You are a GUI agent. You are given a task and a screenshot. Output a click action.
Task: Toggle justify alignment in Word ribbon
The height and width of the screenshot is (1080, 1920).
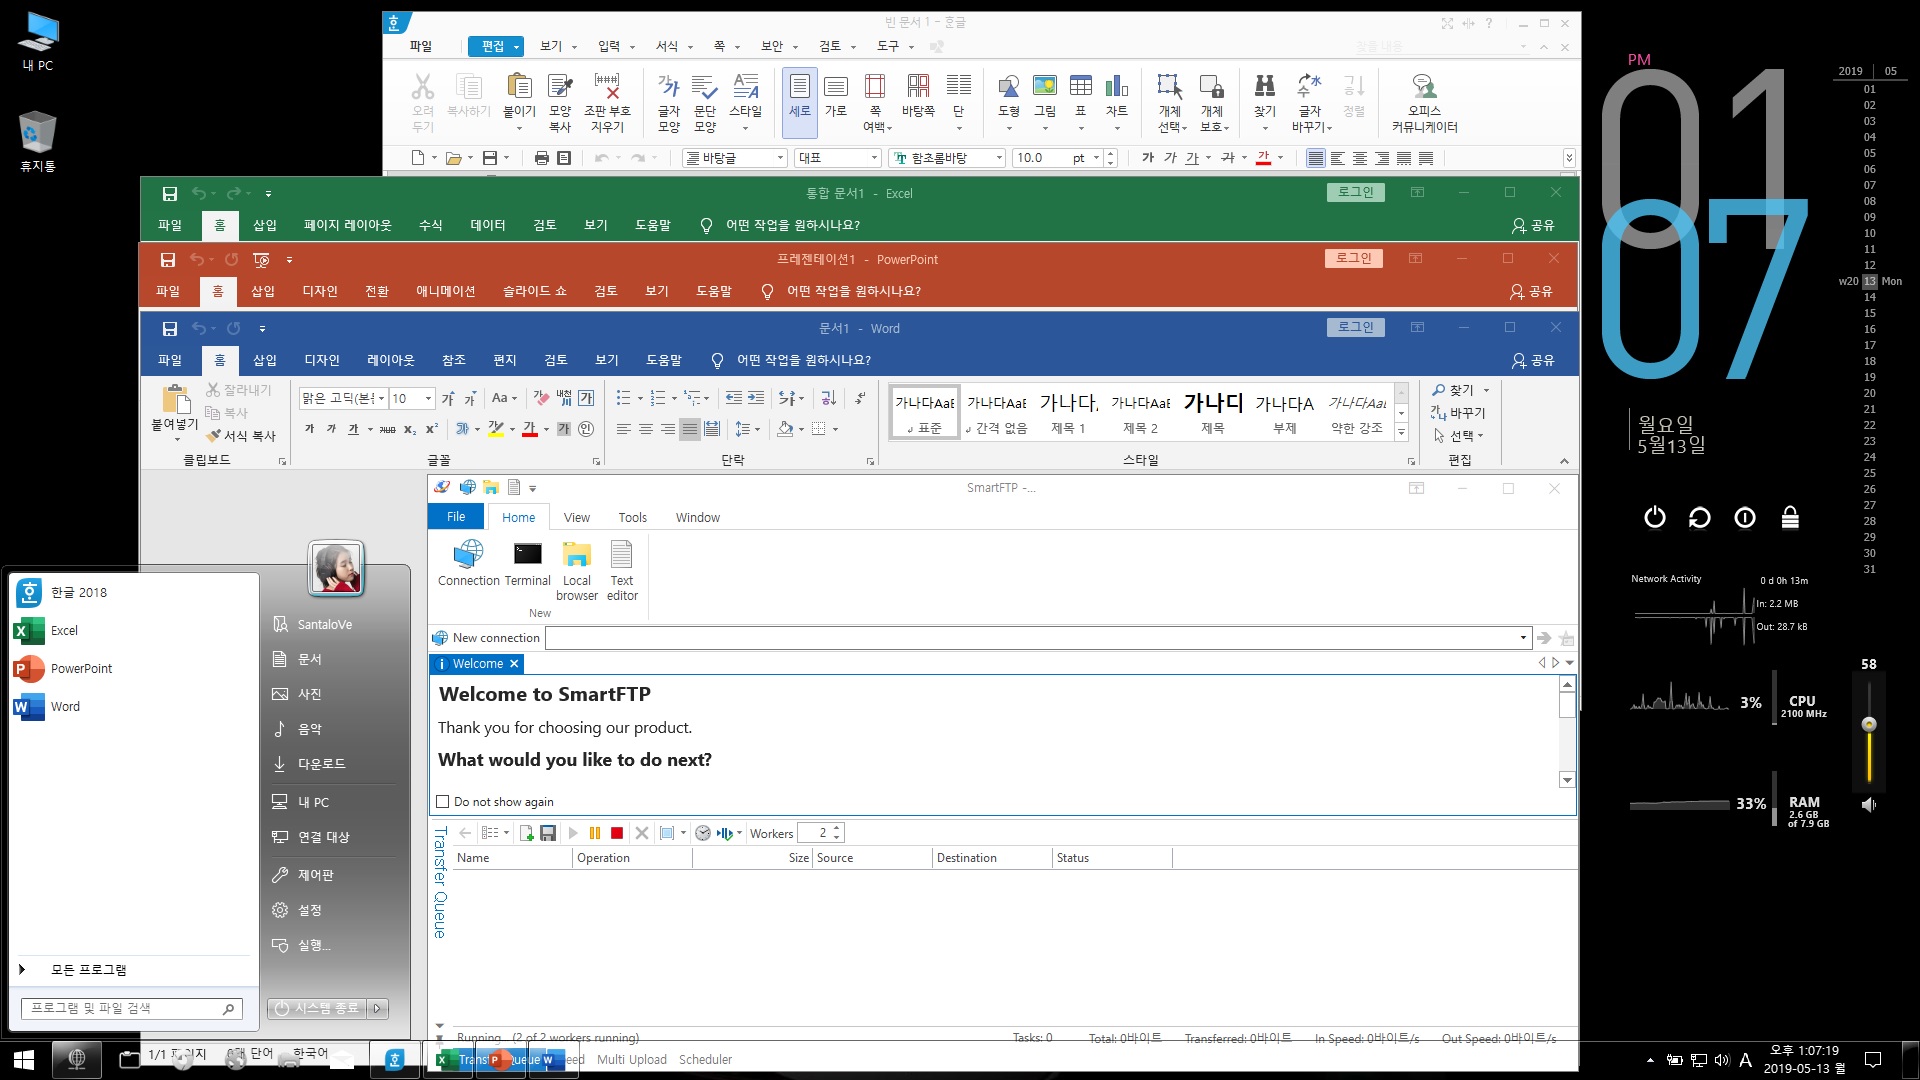[x=690, y=429]
